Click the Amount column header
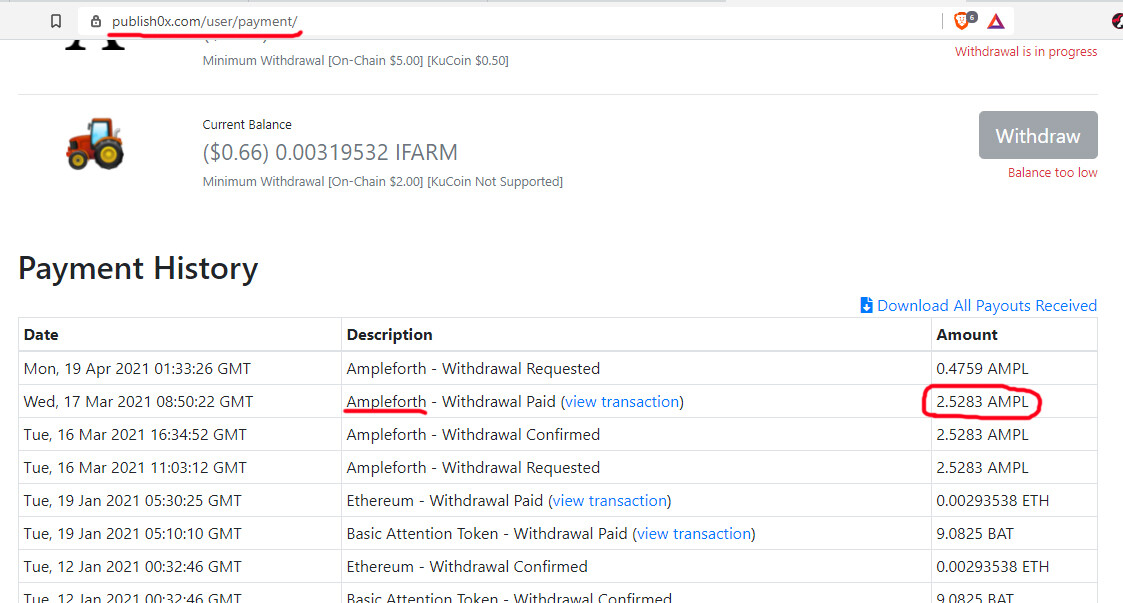 coord(966,334)
